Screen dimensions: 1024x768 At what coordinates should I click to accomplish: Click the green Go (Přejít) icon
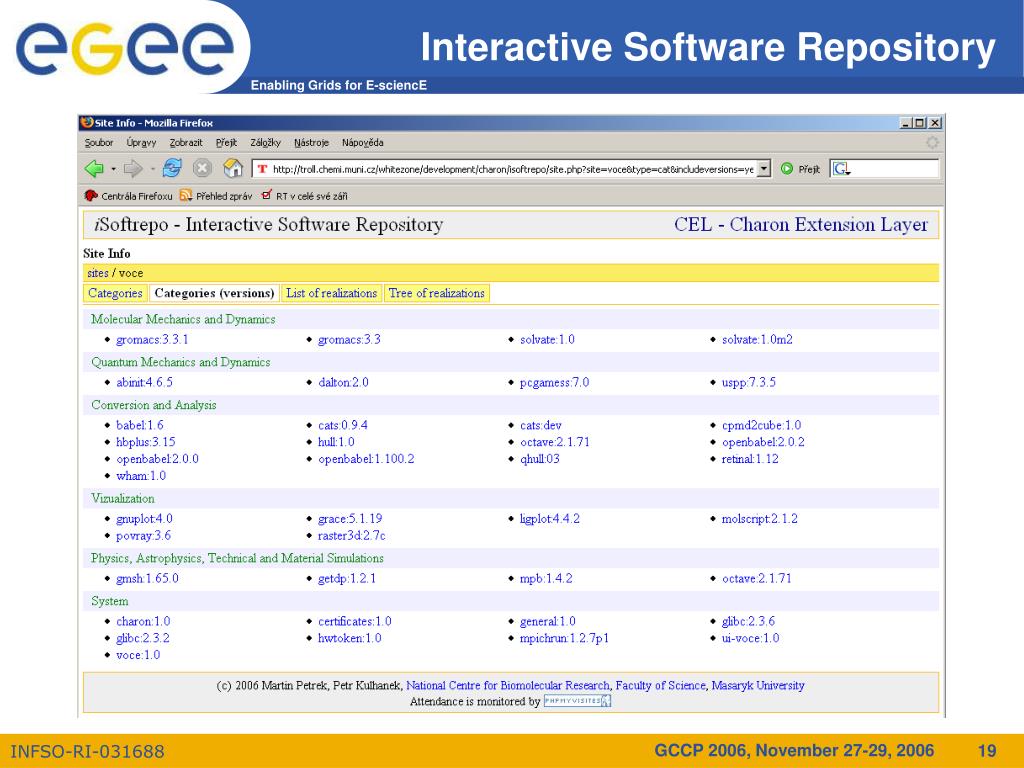pyautogui.click(x=787, y=168)
